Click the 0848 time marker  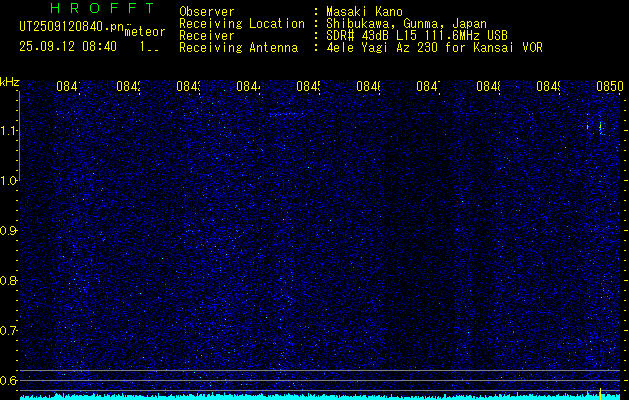click(x=488, y=87)
